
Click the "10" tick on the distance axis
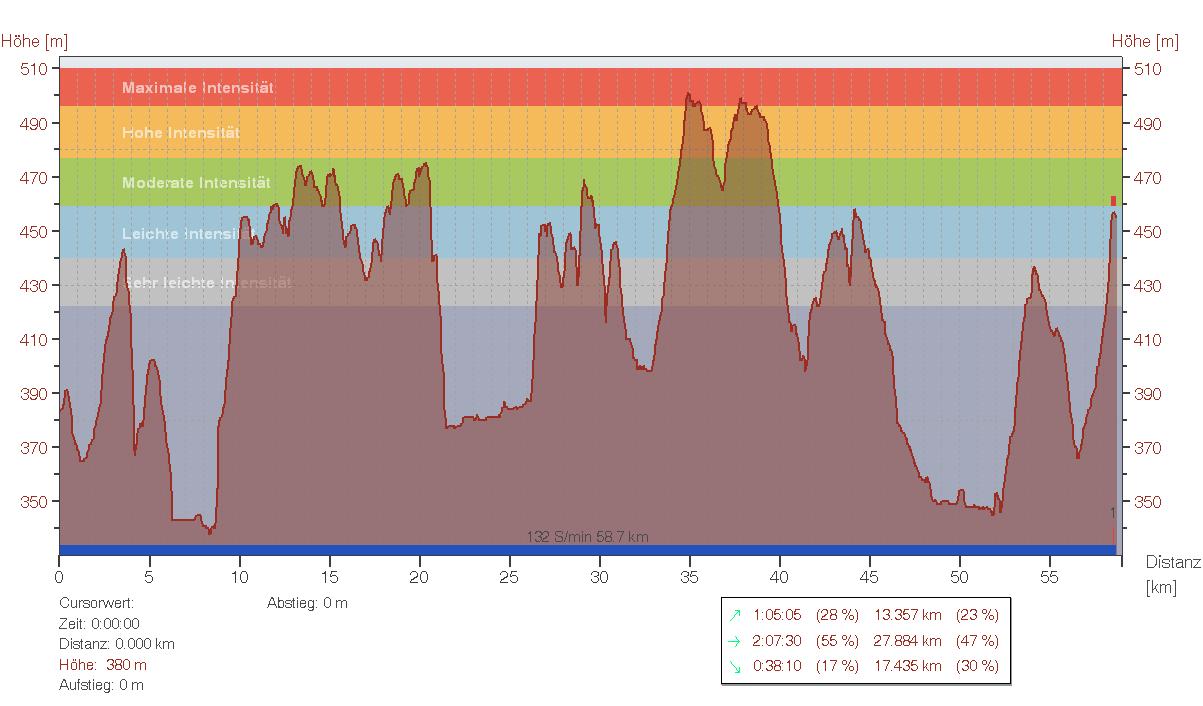click(x=239, y=577)
